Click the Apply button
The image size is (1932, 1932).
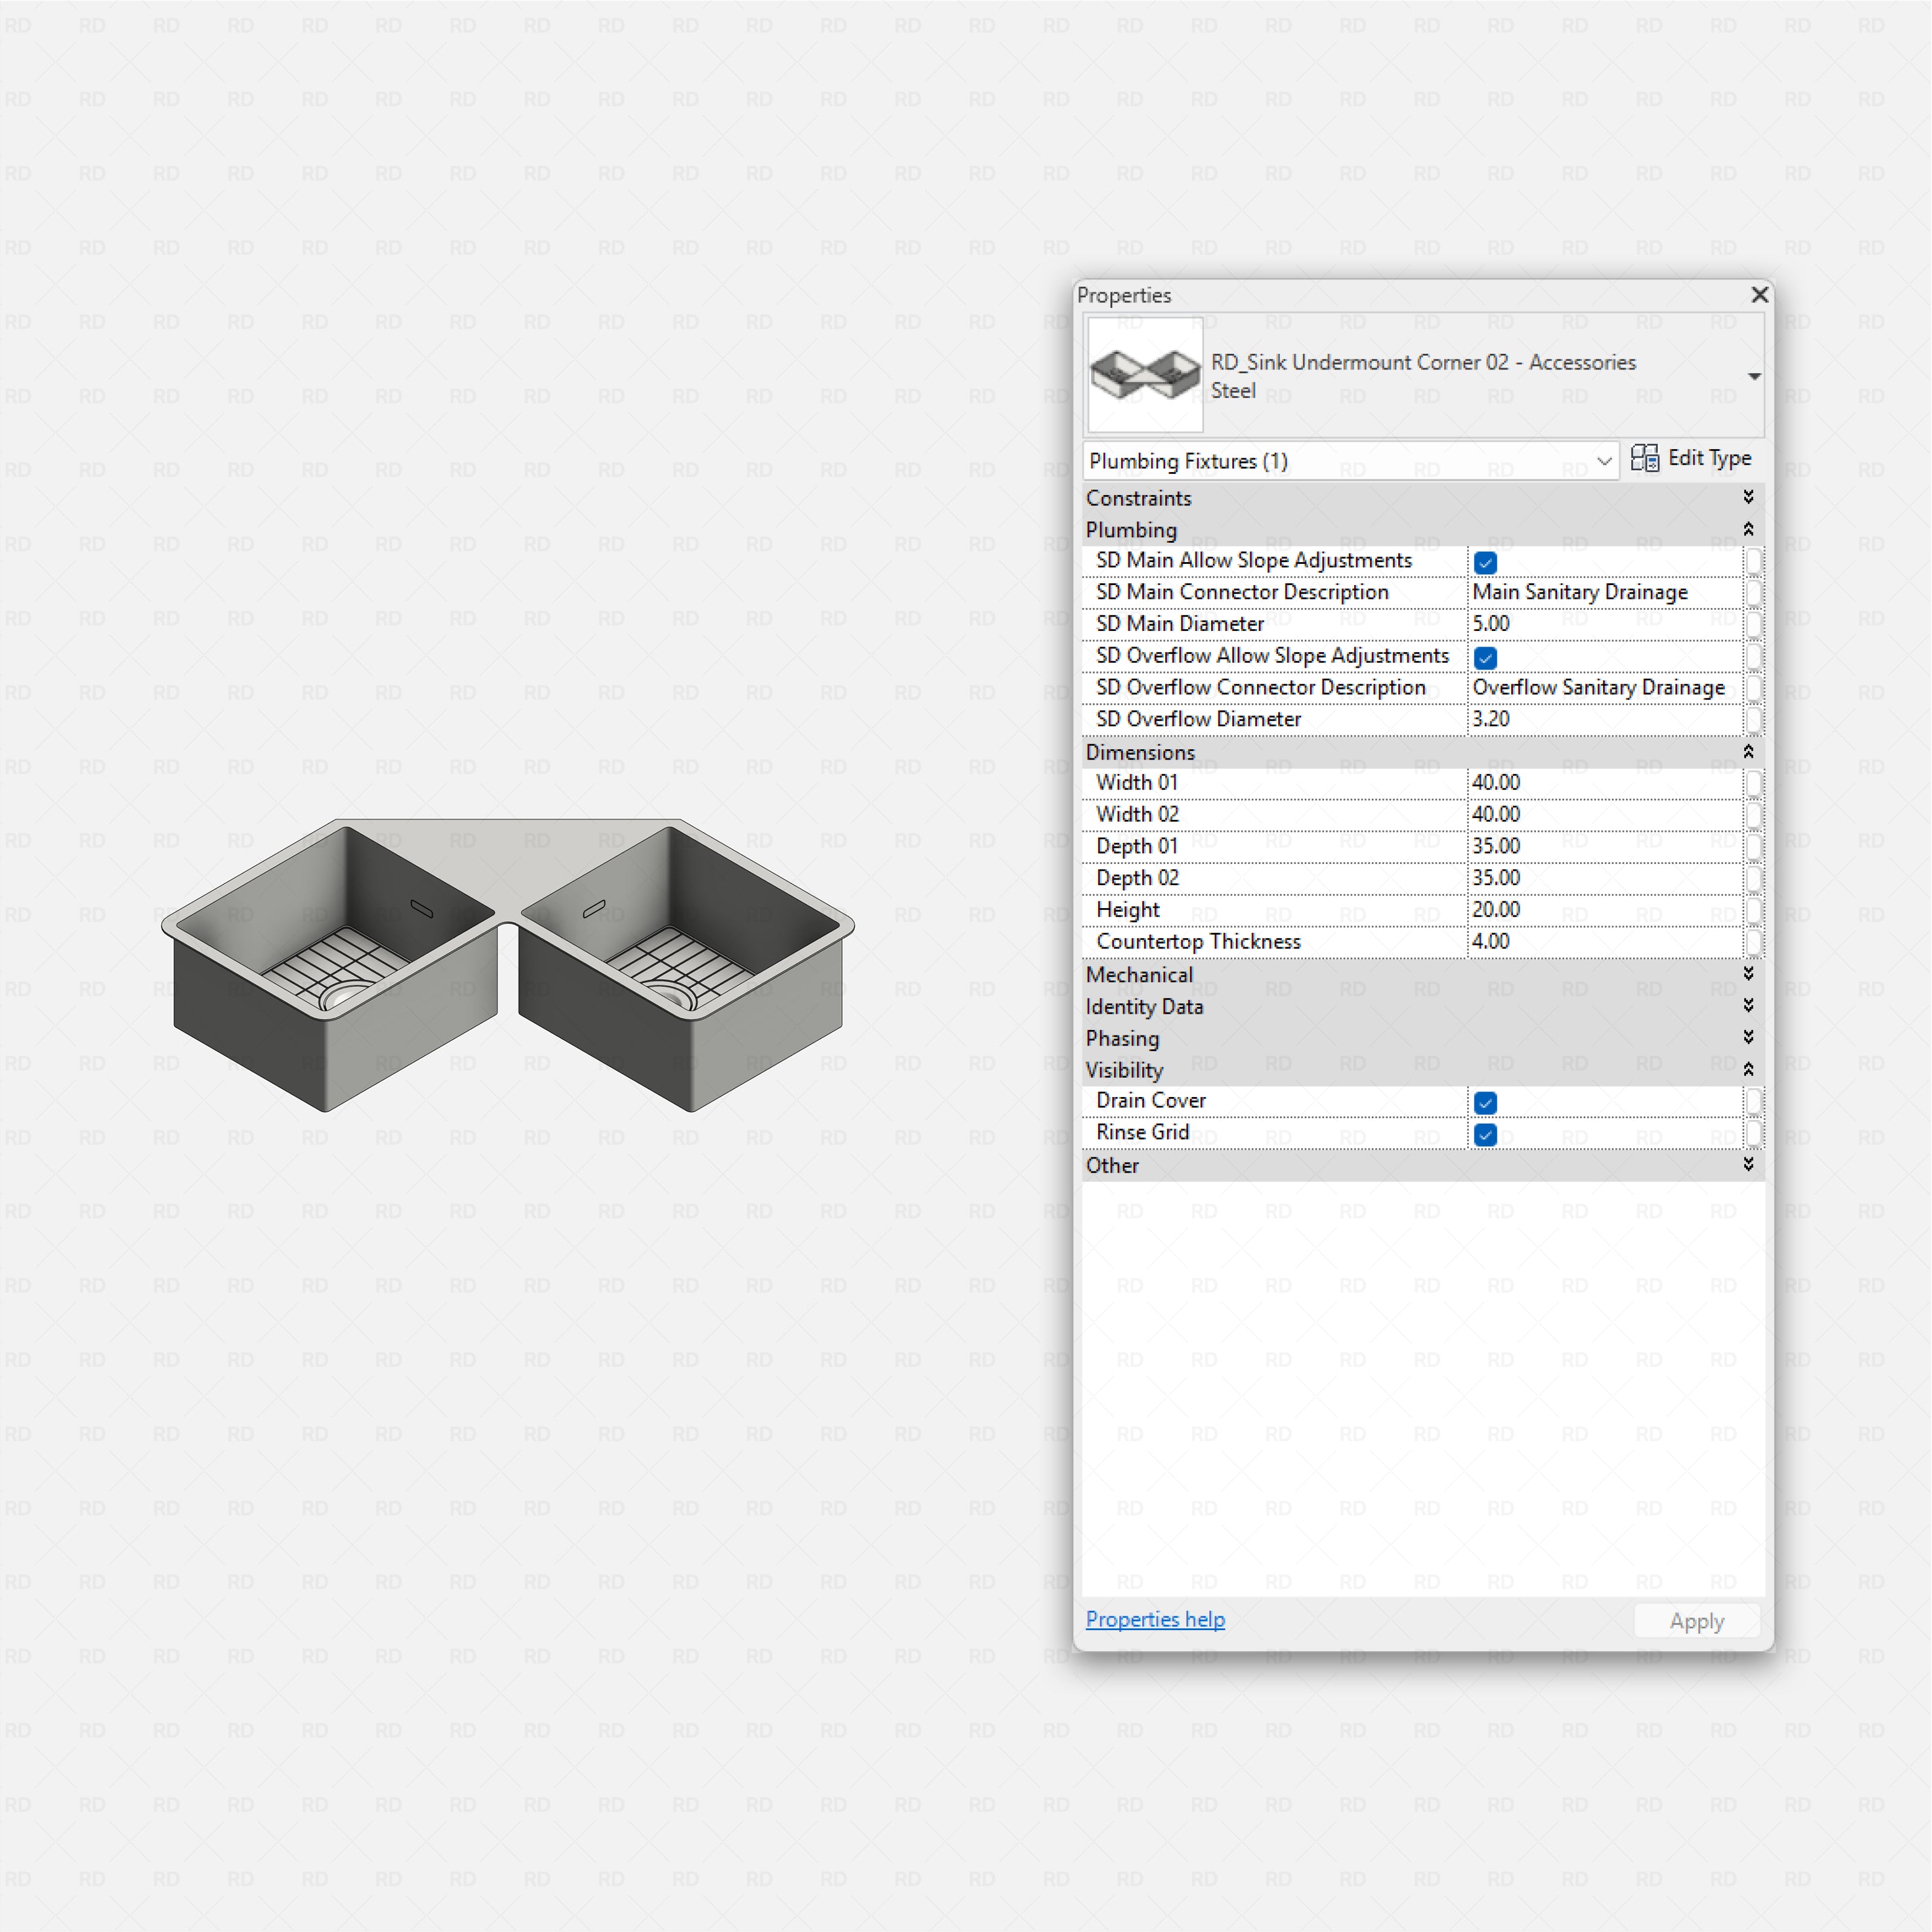[x=1695, y=1620]
